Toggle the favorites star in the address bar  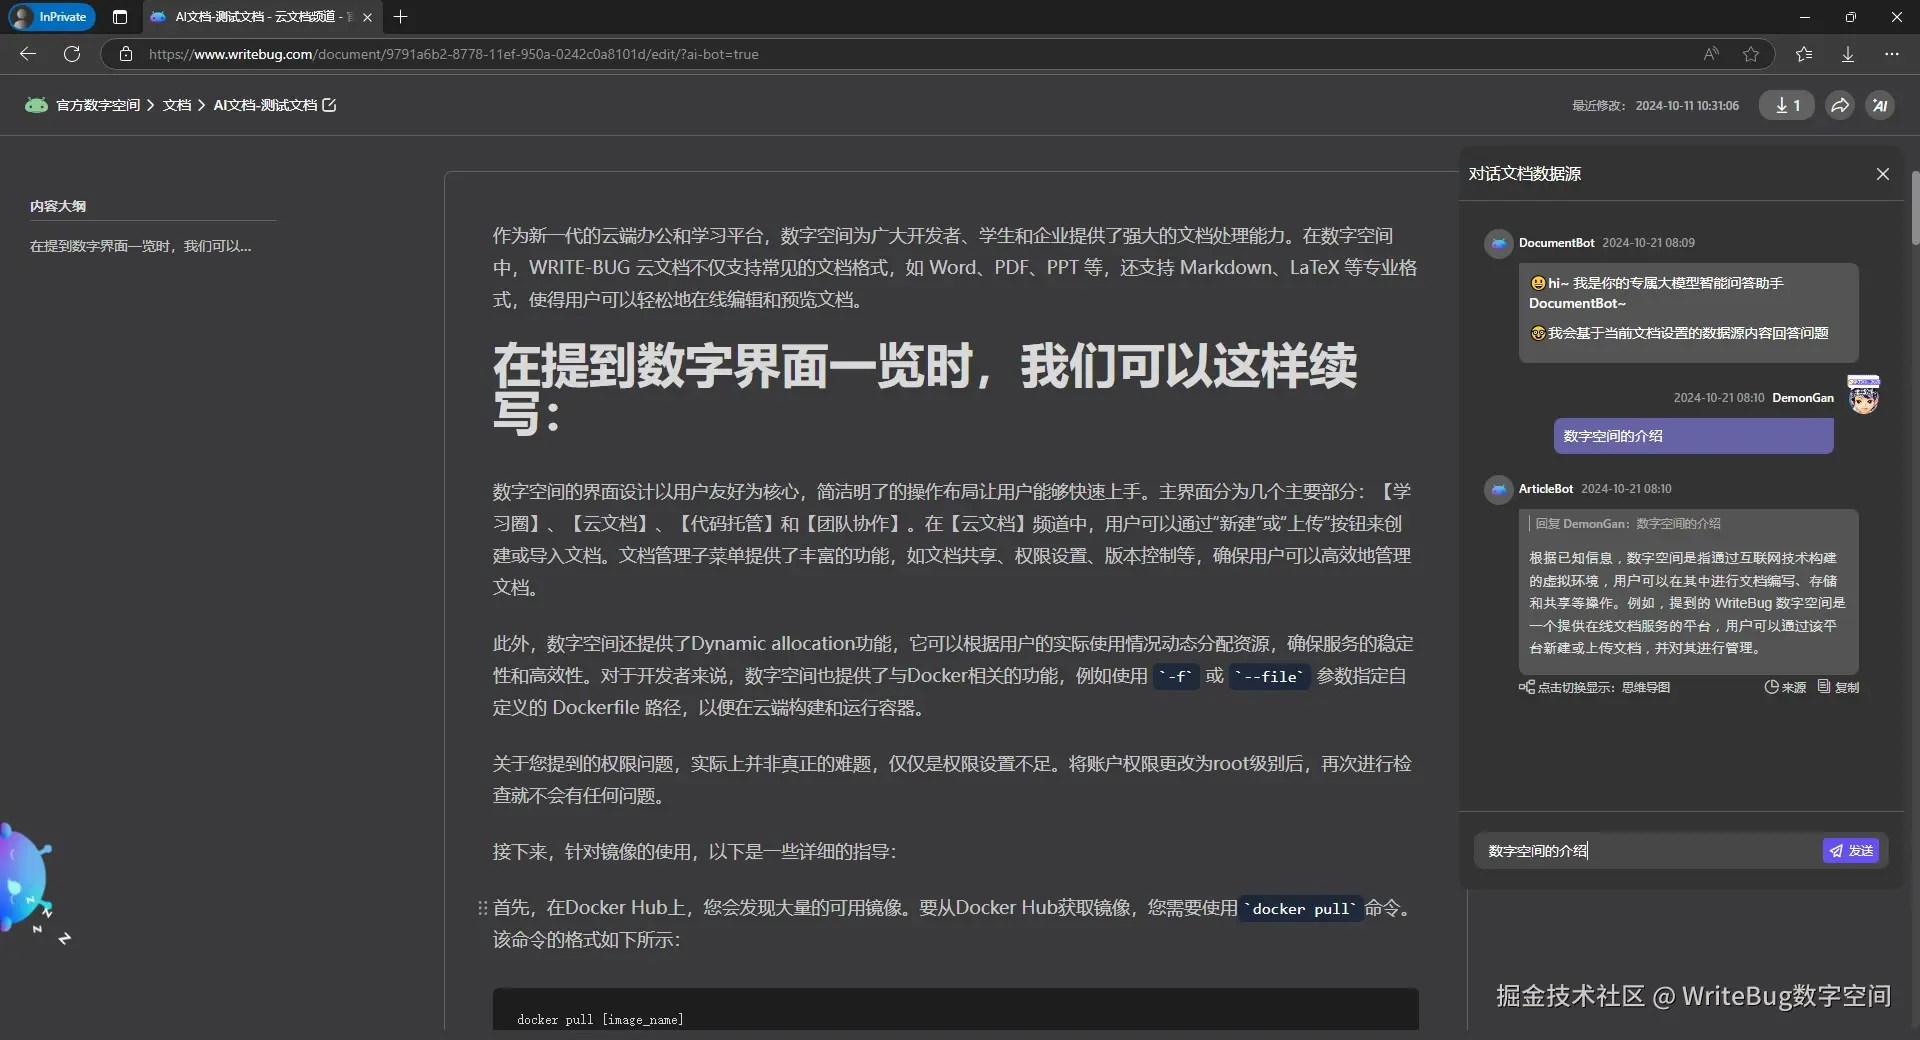pos(1751,54)
